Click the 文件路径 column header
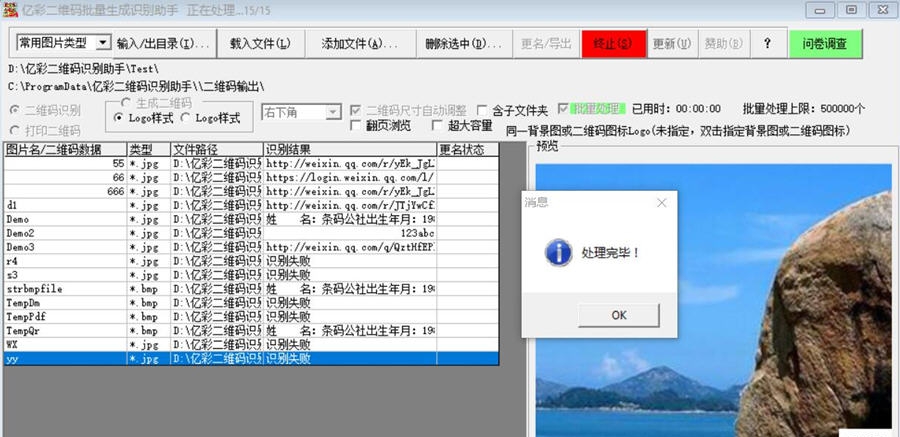Image resolution: width=900 pixels, height=437 pixels. pyautogui.click(x=217, y=150)
